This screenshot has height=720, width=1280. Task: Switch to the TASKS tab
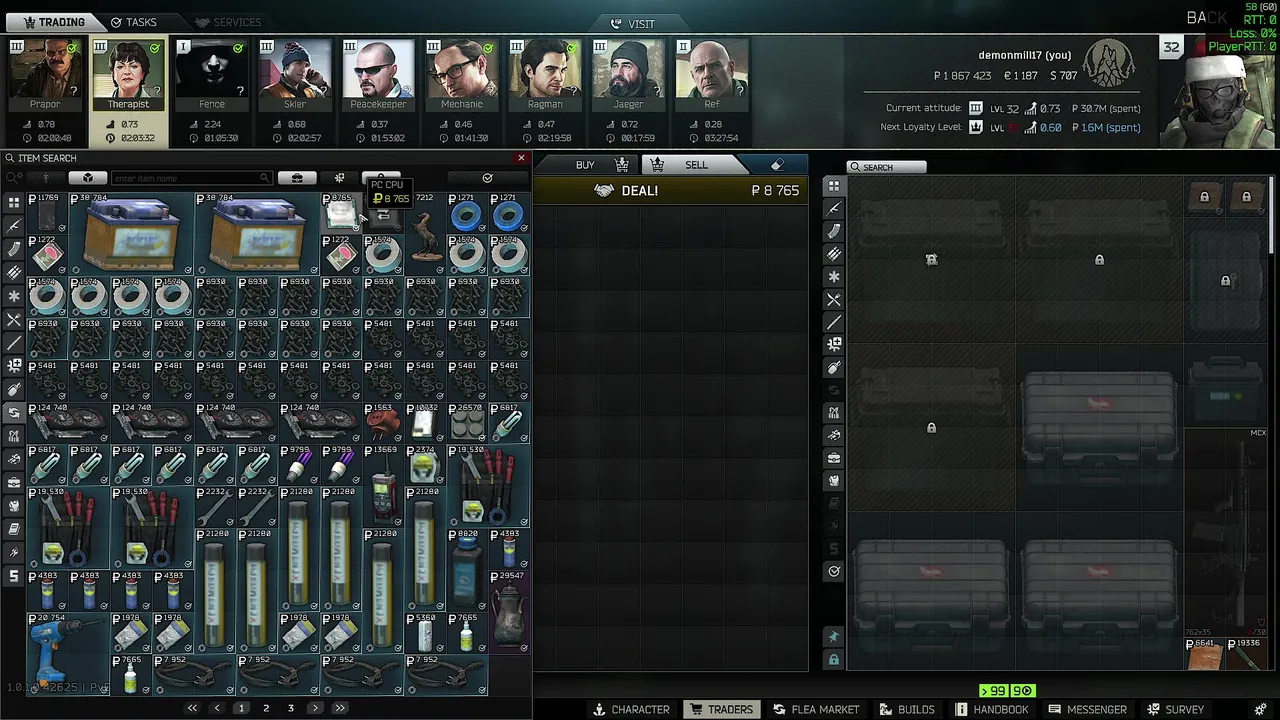click(x=134, y=22)
